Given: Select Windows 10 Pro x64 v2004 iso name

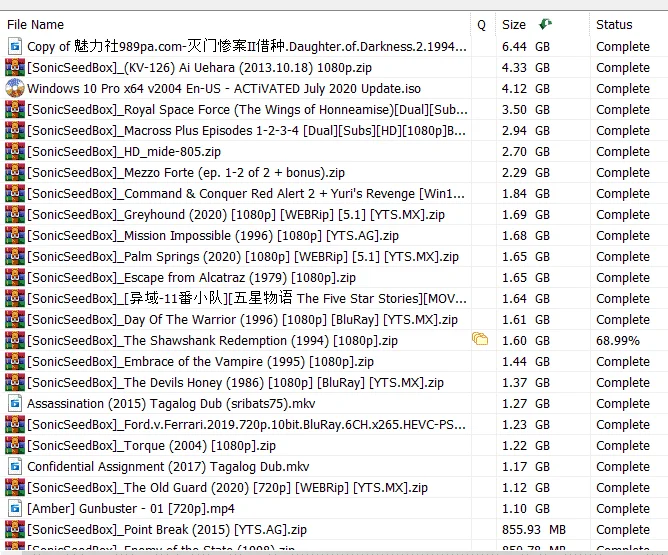Looking at the screenshot, I should (x=224, y=89).
